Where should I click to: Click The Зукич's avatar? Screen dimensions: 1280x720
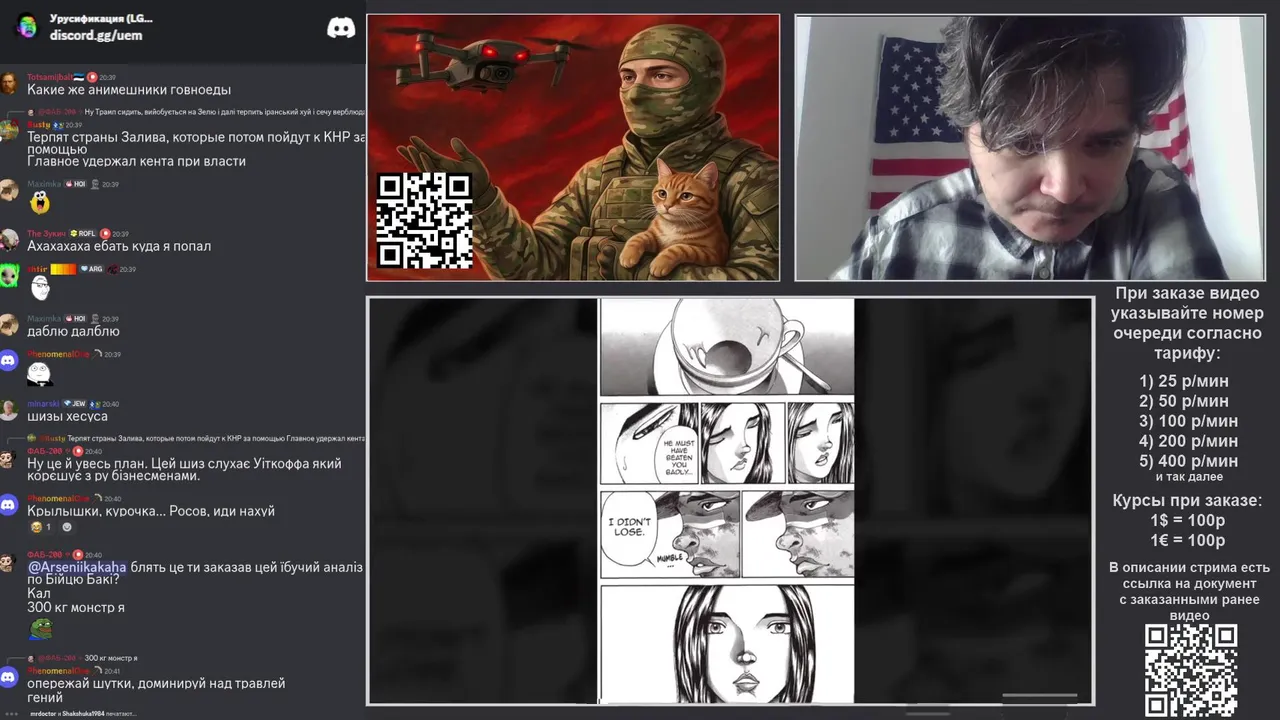[x=9, y=240]
